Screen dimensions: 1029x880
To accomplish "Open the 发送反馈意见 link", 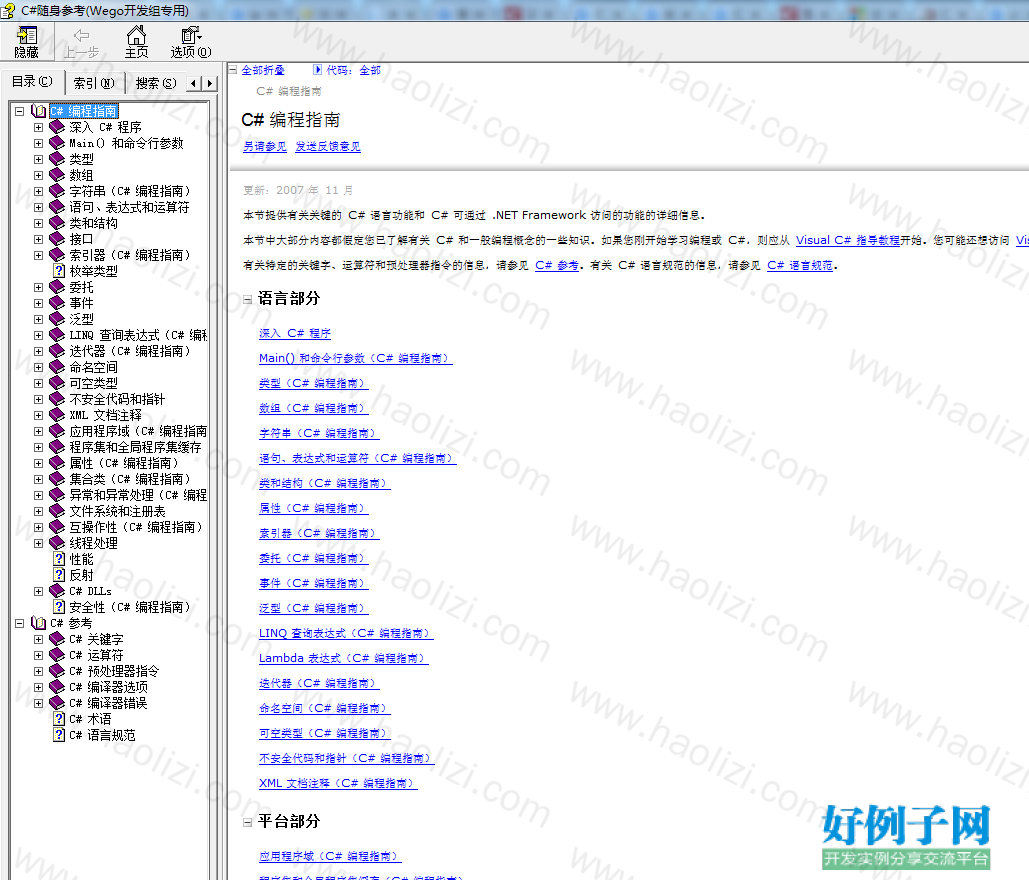I will 327,146.
